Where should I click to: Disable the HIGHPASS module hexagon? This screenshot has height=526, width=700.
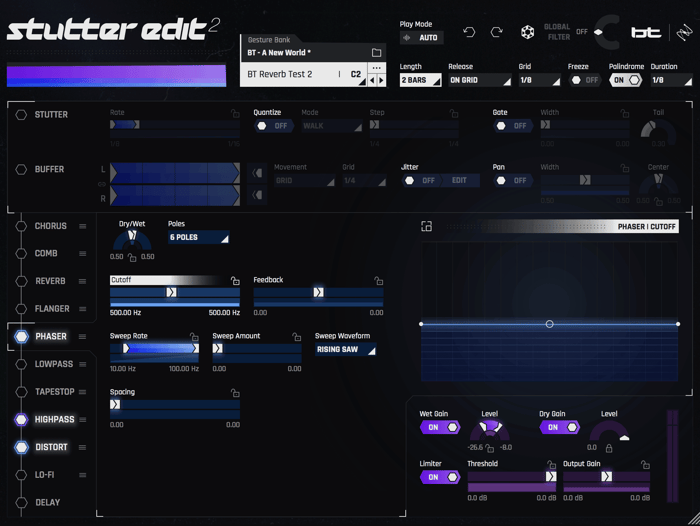21,420
